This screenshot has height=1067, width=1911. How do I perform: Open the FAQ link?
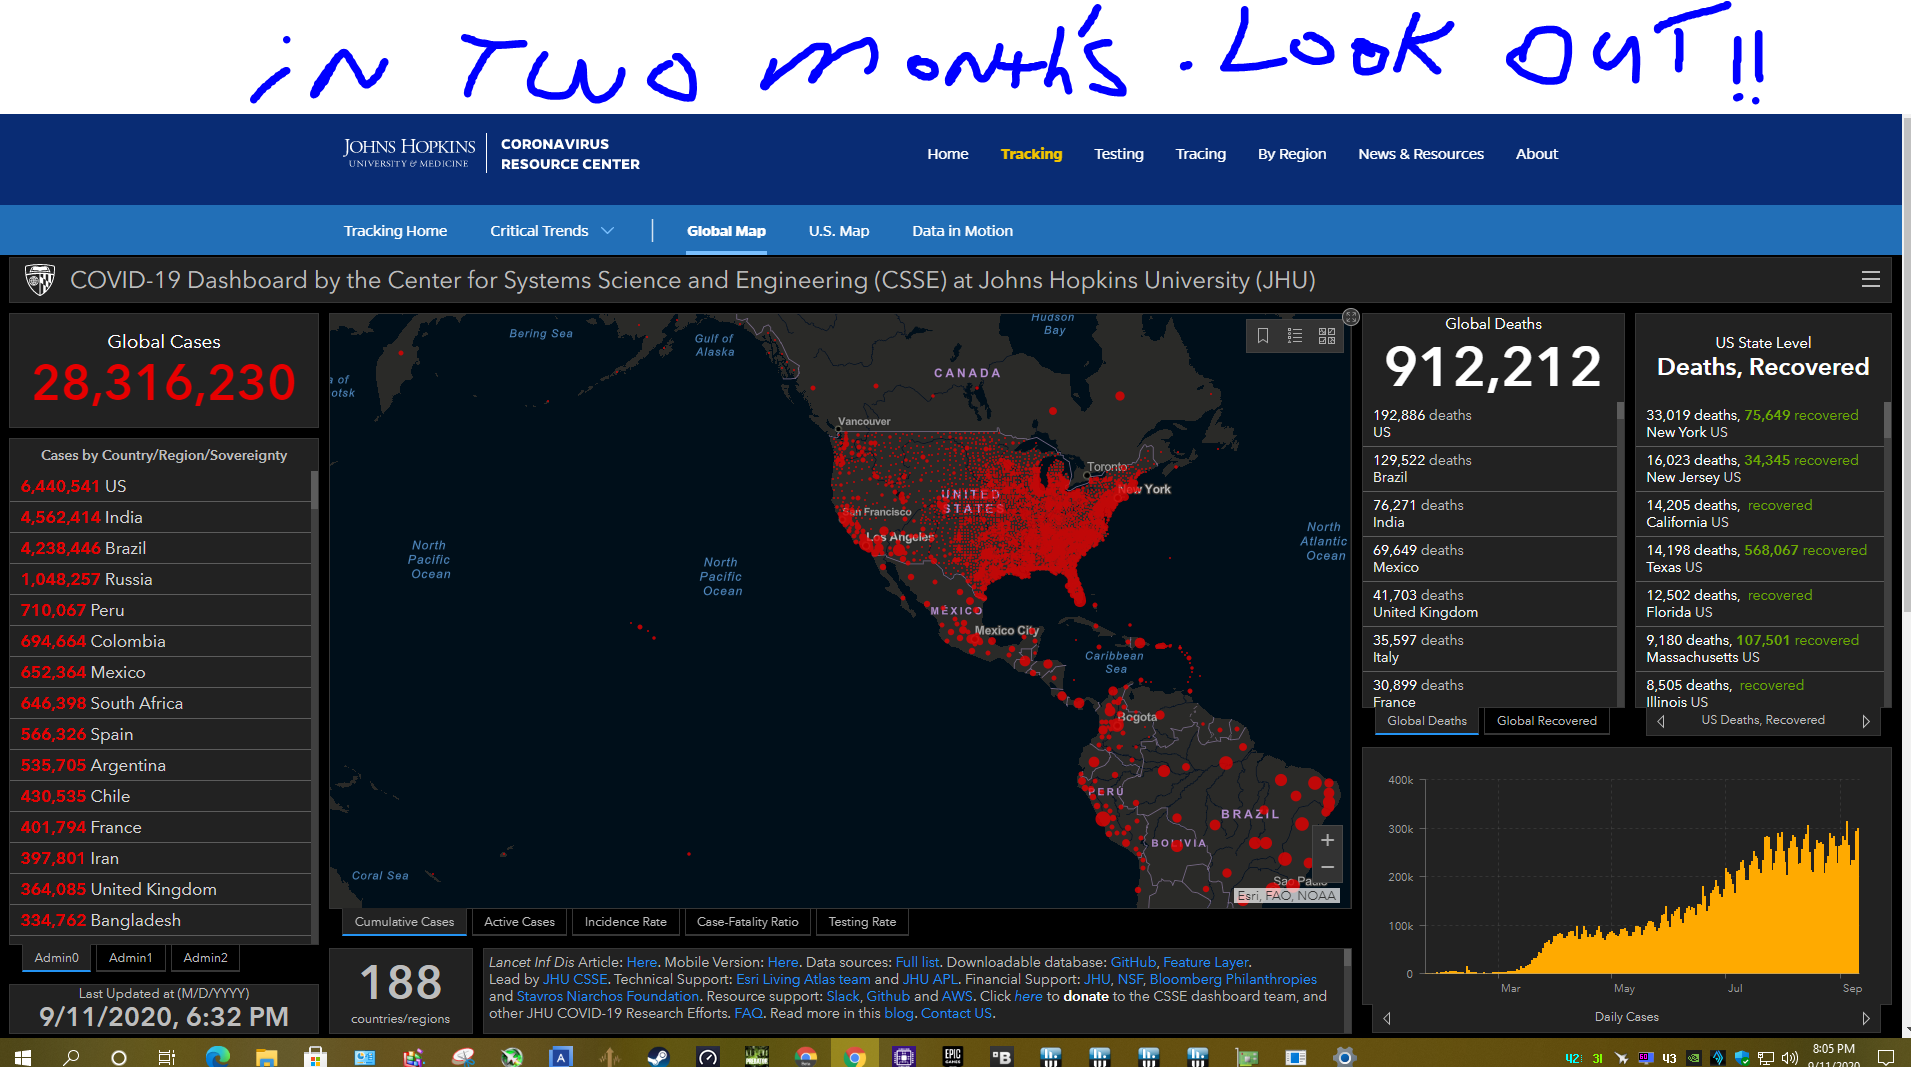[x=748, y=1013]
